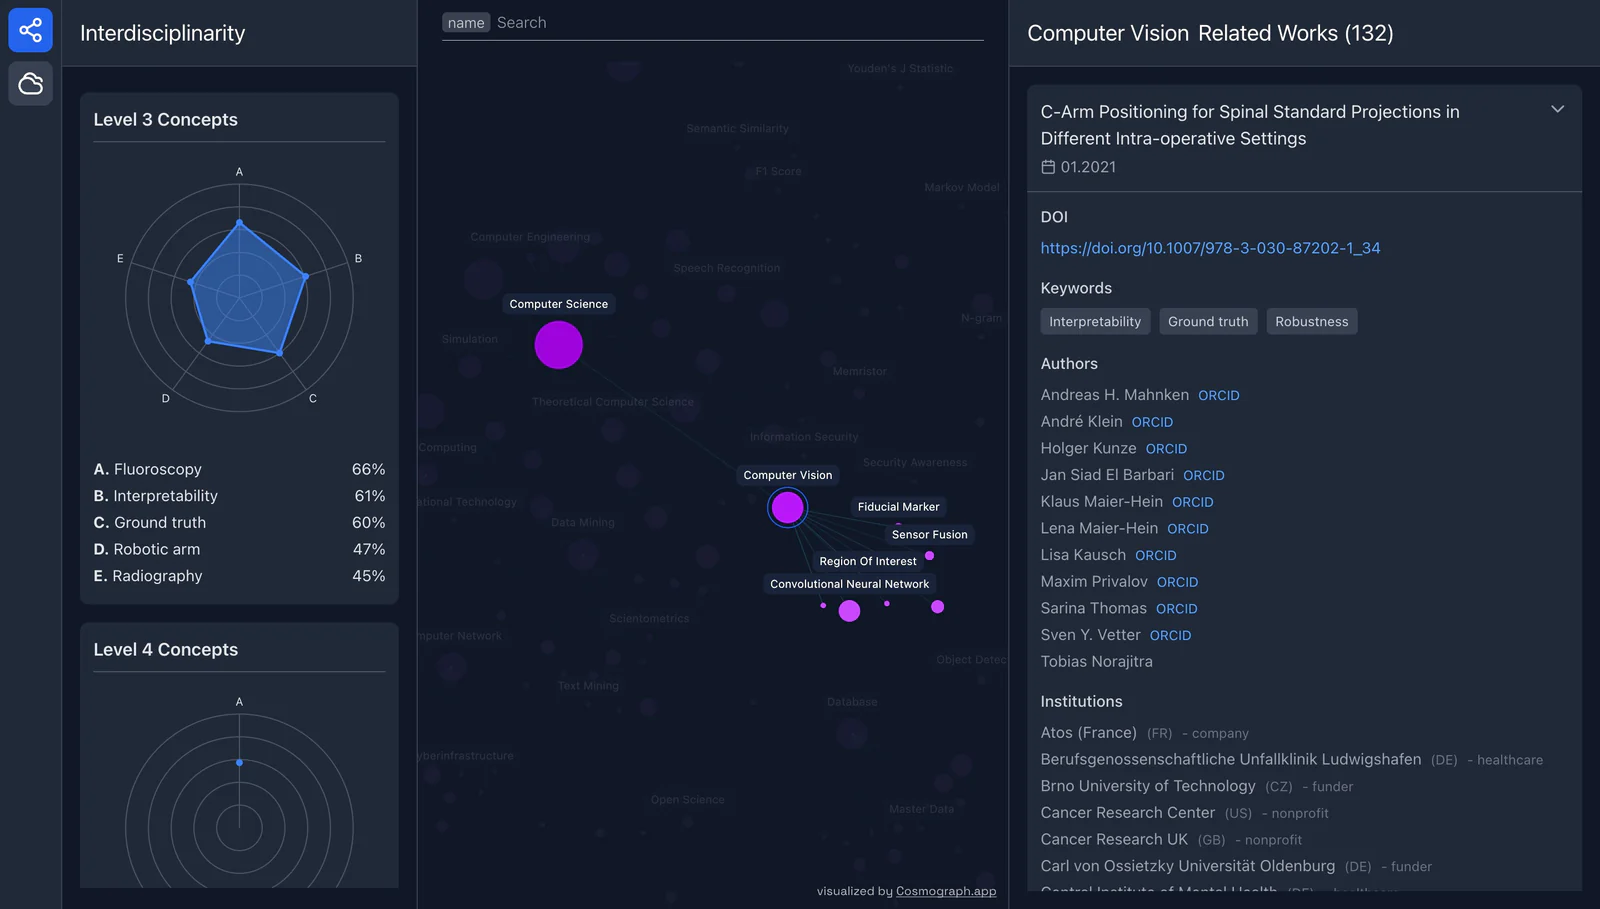Select the Ground truth keyword tag
1600x909 pixels.
pos(1208,321)
